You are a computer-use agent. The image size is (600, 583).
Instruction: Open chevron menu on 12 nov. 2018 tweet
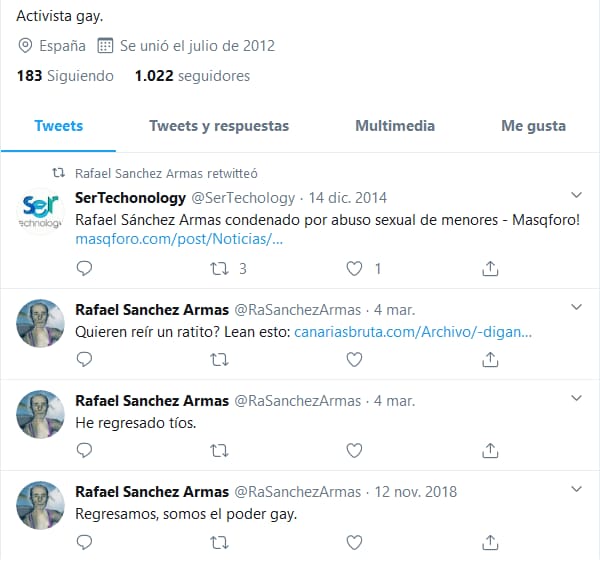(576, 489)
